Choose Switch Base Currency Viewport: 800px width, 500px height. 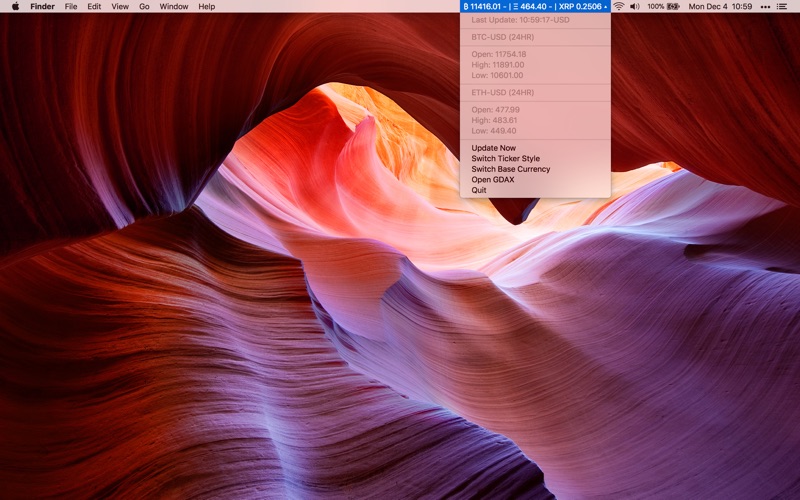[510, 169]
